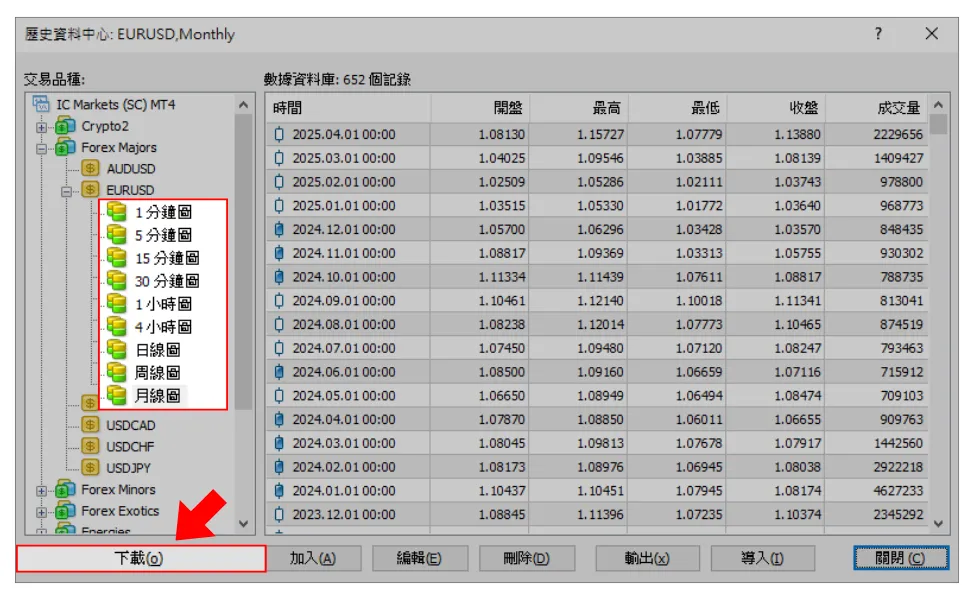Viewport: 975px width, 600px height.
Task: Select the 月線圖 monthly chart icon
Action: click(x=117, y=396)
